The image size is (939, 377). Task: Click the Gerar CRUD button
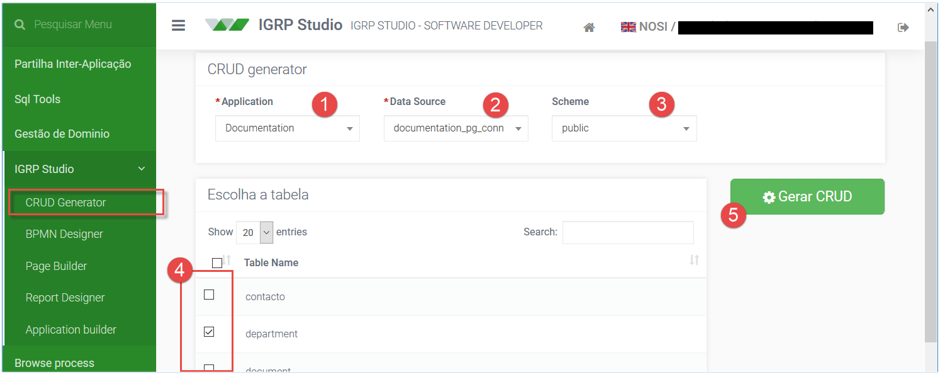[x=807, y=196]
